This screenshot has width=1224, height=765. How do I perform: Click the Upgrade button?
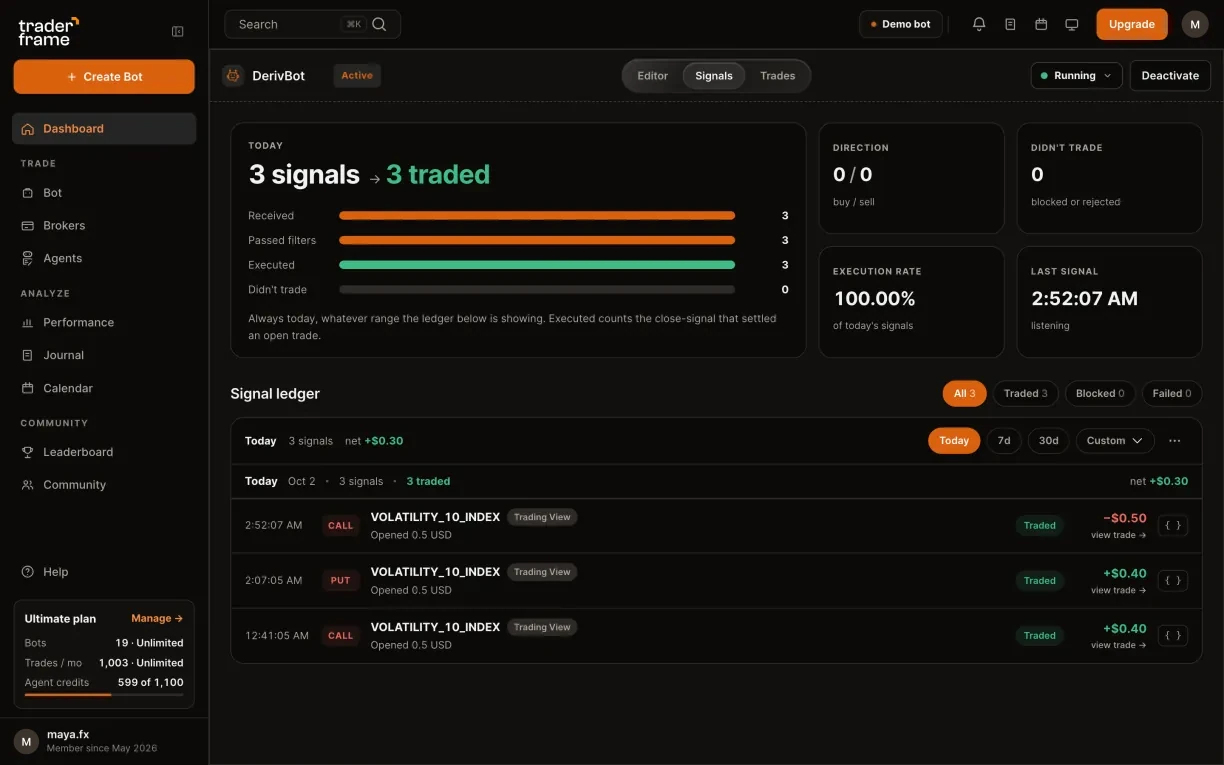click(1132, 24)
